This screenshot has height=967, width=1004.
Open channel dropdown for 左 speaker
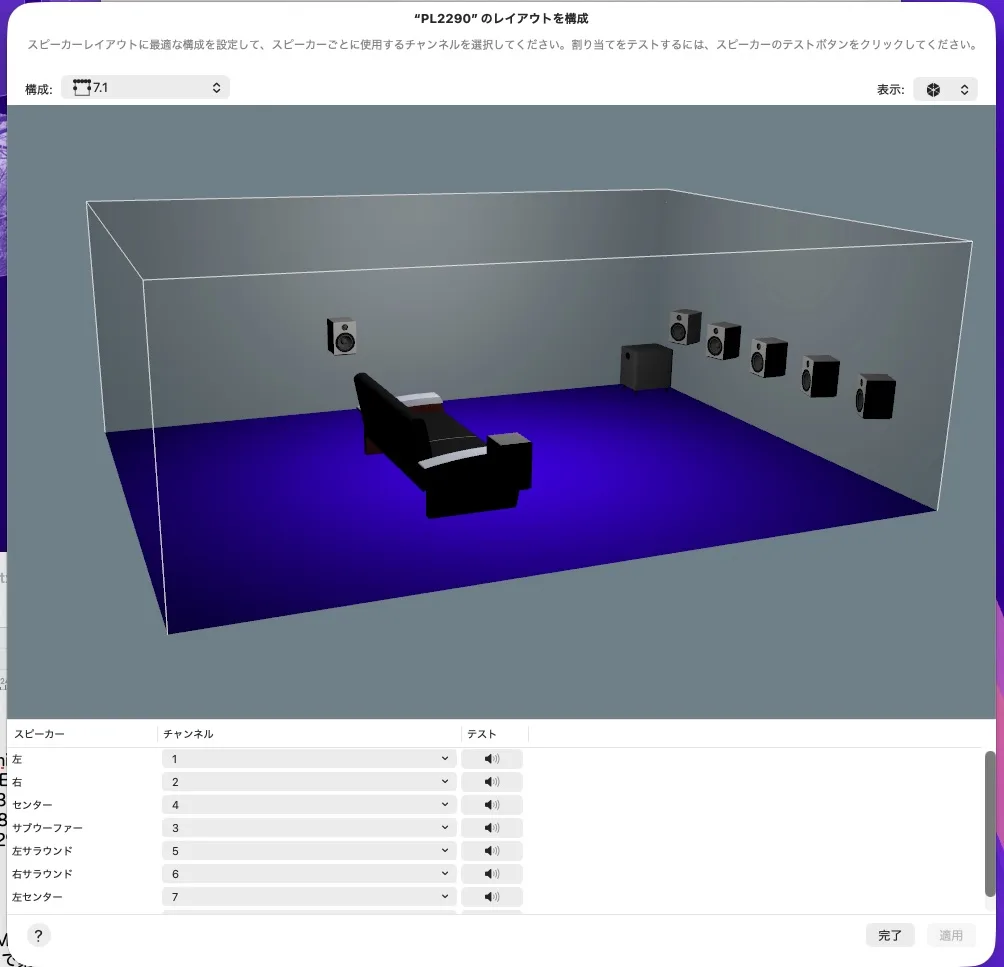309,759
